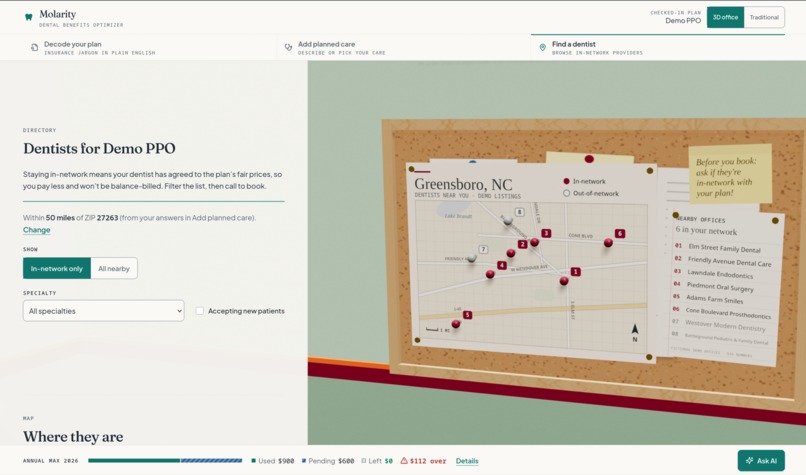Click the $112 over warning text
This screenshot has width=806, height=475.
[x=428, y=461]
